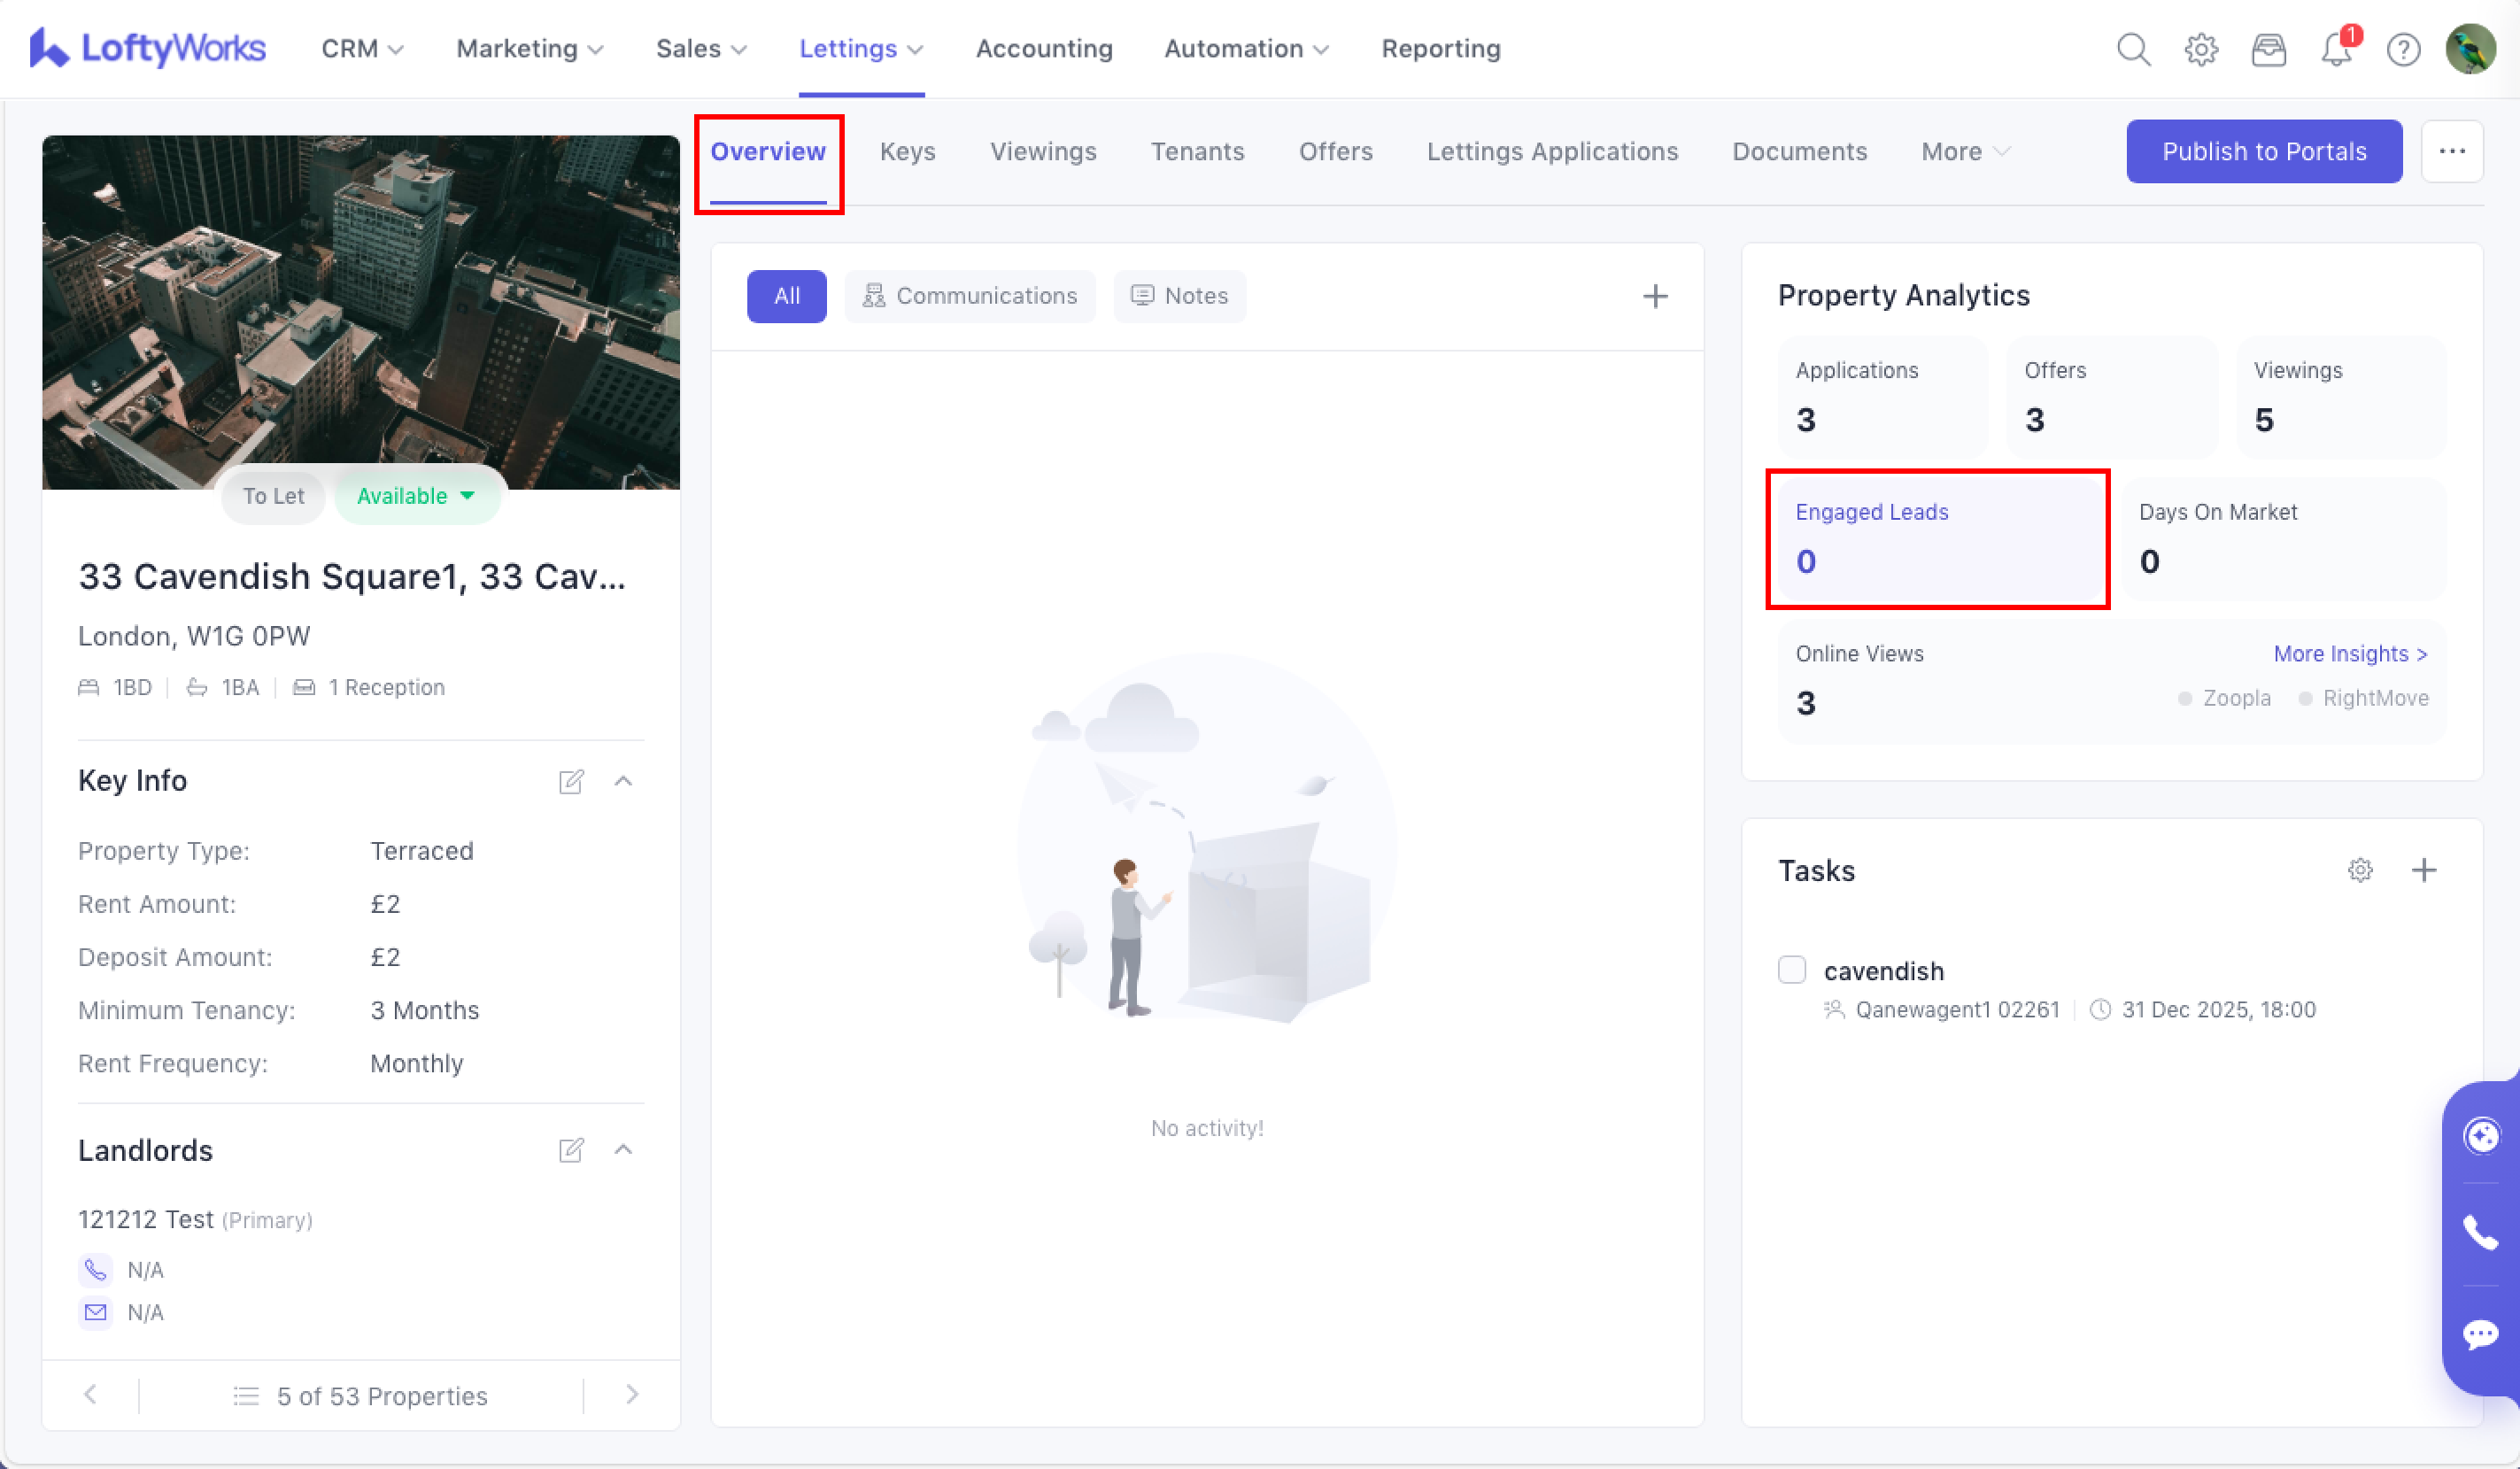Image resolution: width=2520 pixels, height=1469 pixels.
Task: Open the notifications bell
Action: [2336, 49]
